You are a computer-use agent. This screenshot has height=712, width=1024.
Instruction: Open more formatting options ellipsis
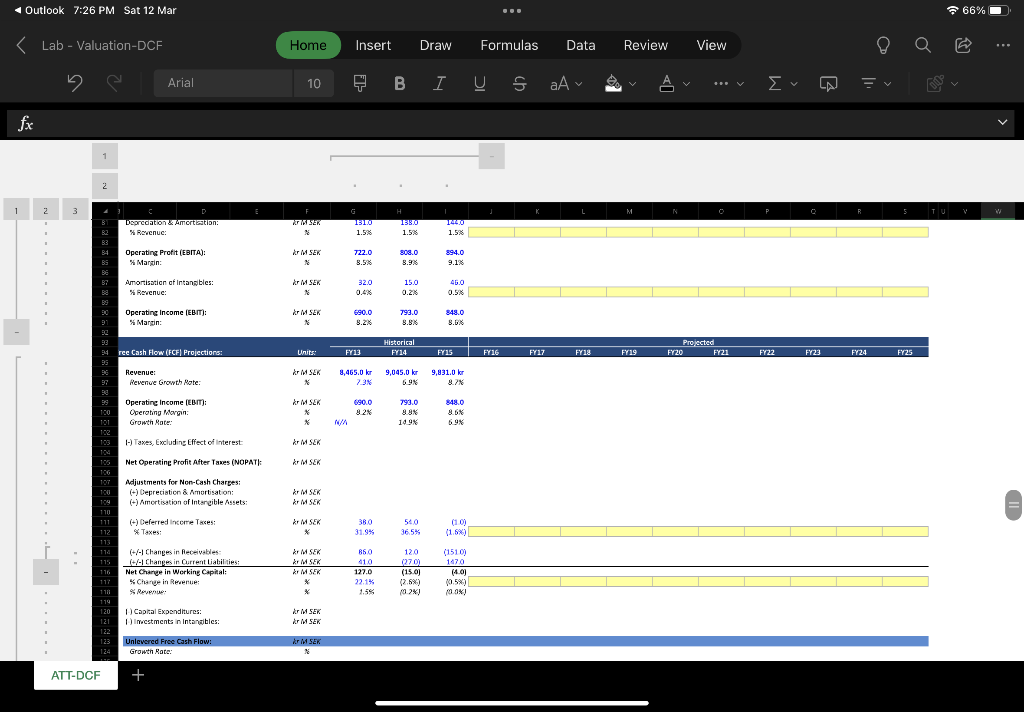tap(729, 84)
